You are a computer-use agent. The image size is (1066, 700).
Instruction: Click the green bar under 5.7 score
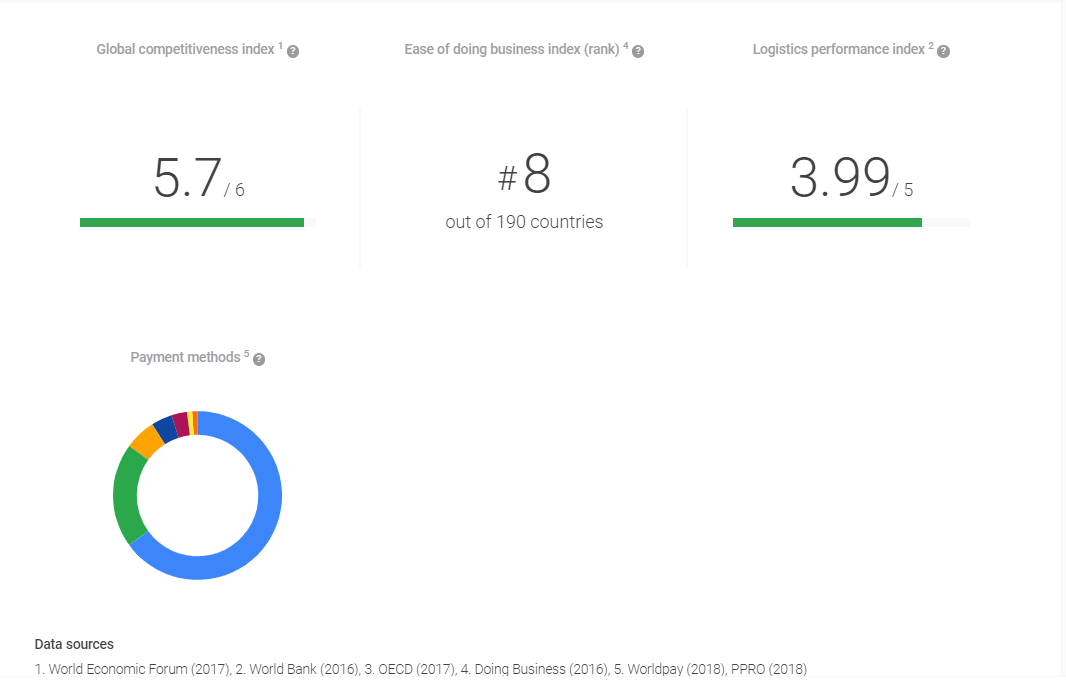point(191,222)
